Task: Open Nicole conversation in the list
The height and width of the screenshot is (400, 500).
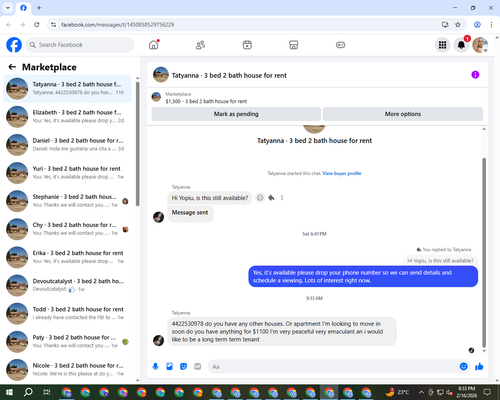Action: (x=67, y=369)
